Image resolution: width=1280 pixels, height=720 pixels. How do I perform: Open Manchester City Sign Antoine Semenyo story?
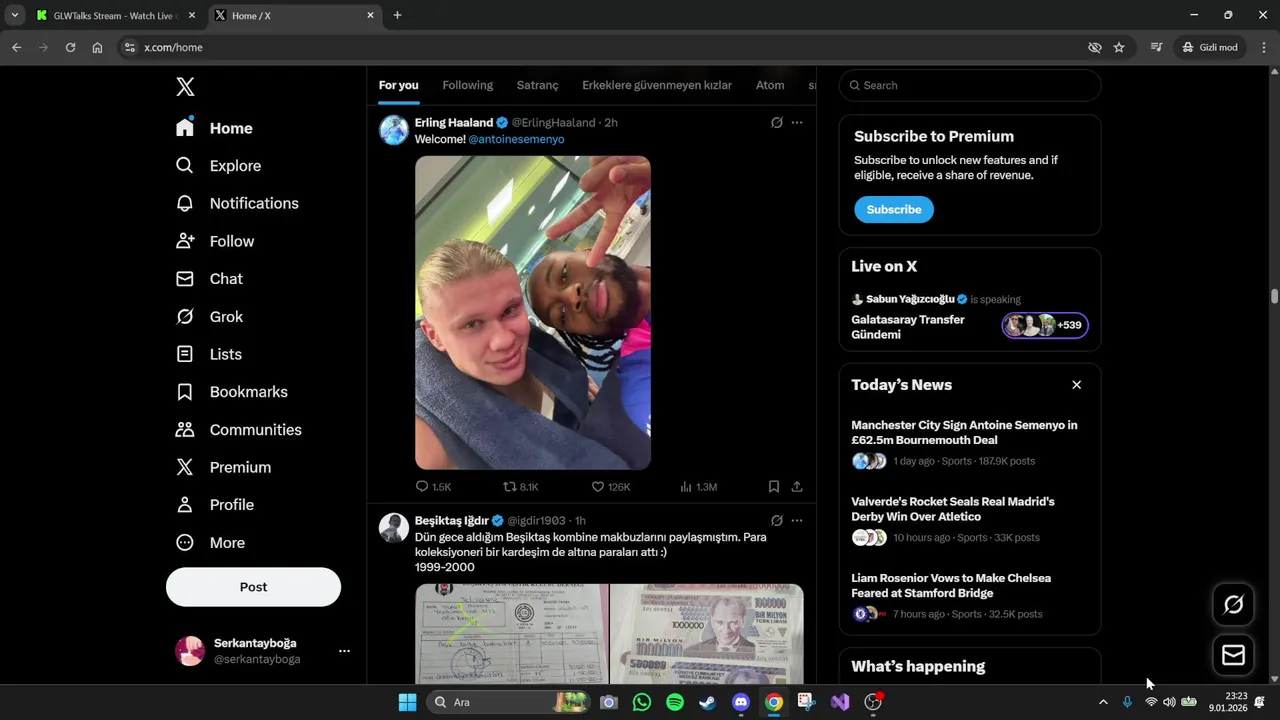point(970,444)
